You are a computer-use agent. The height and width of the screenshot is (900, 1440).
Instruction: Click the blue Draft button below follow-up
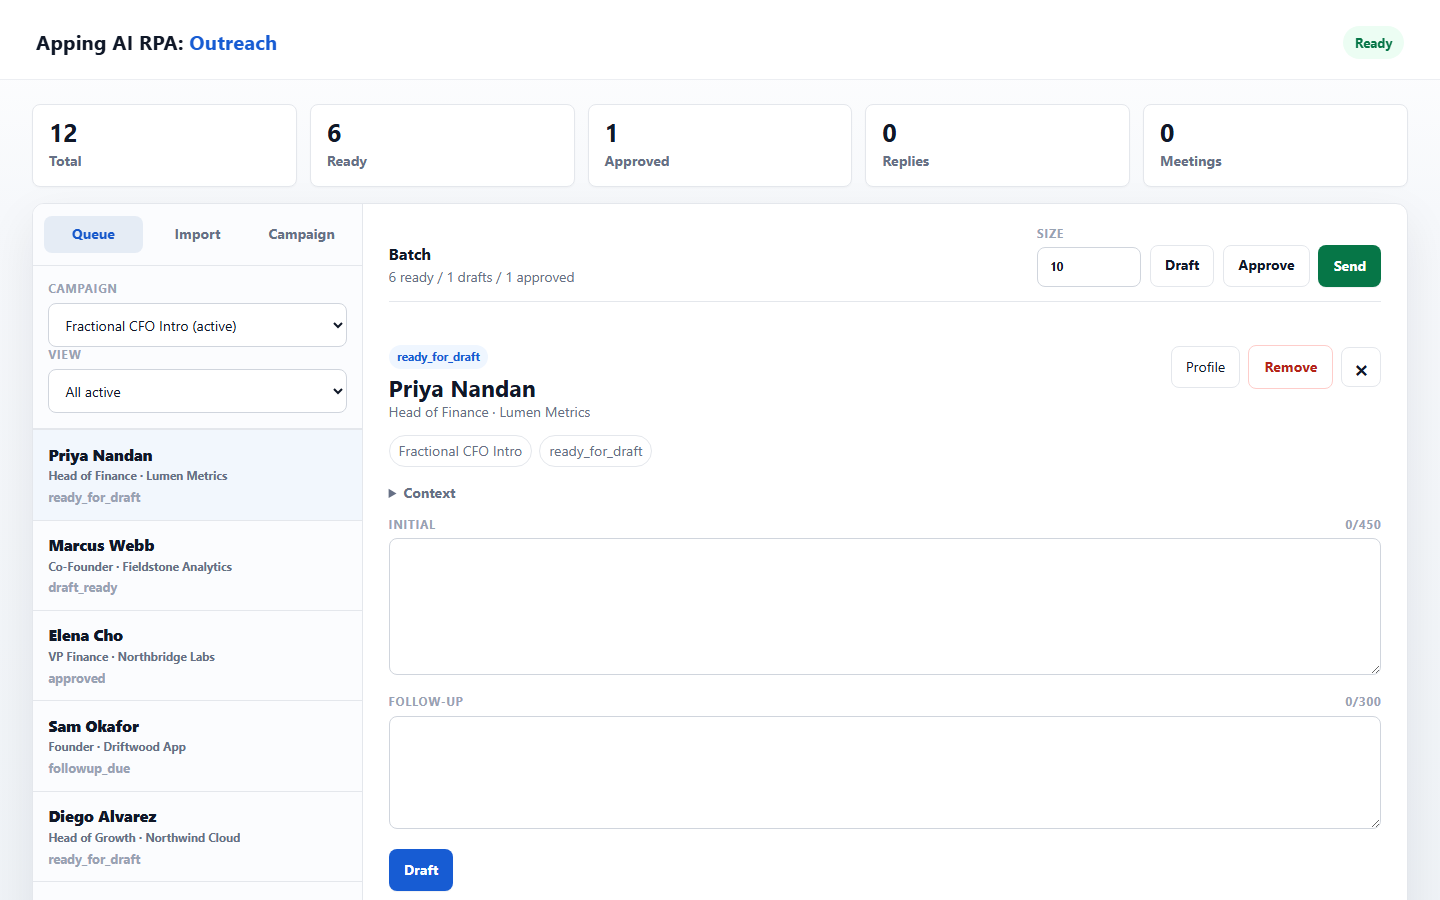[421, 870]
